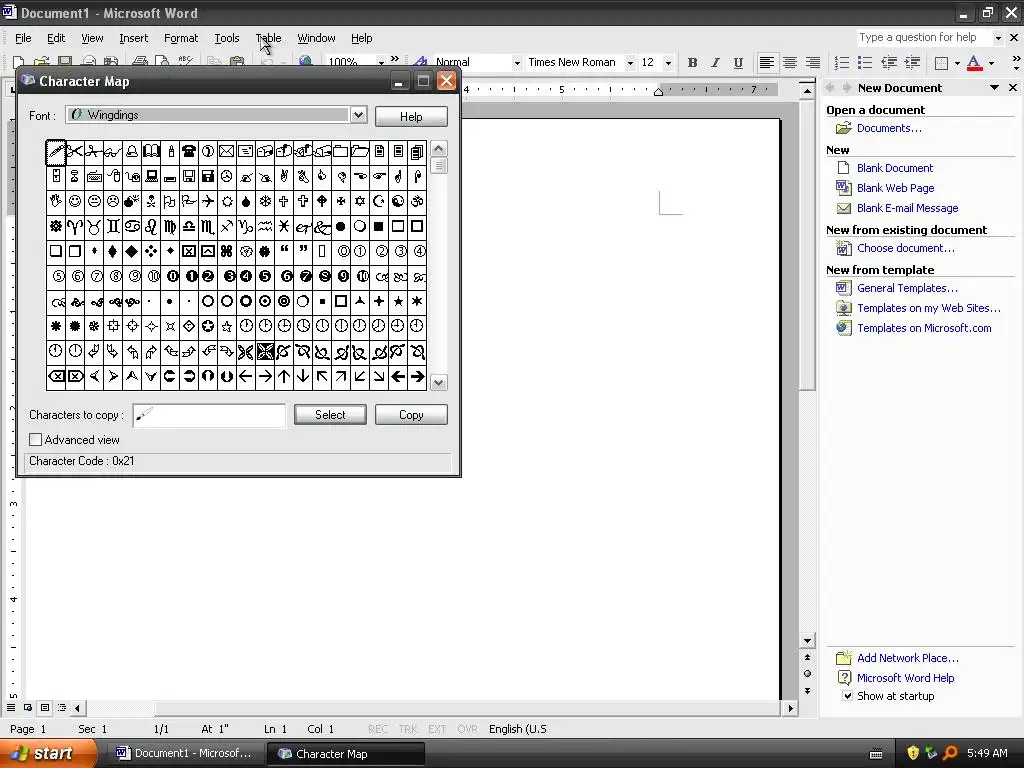Select the yin yang symbol in Character Map
Screen dimensions: 1024x768
click(398, 201)
